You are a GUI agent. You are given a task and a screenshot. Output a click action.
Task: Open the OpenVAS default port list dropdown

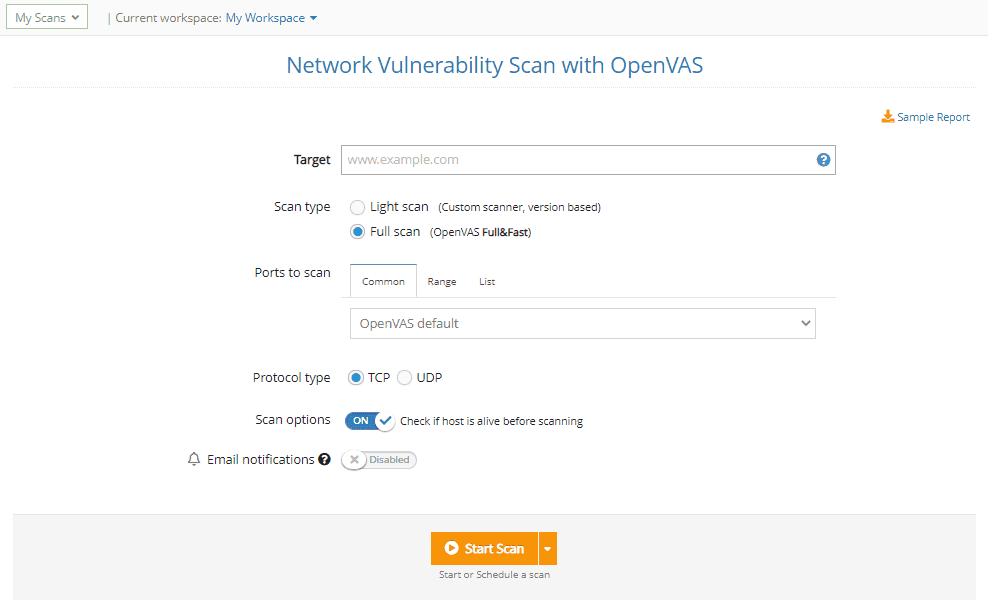(x=582, y=323)
